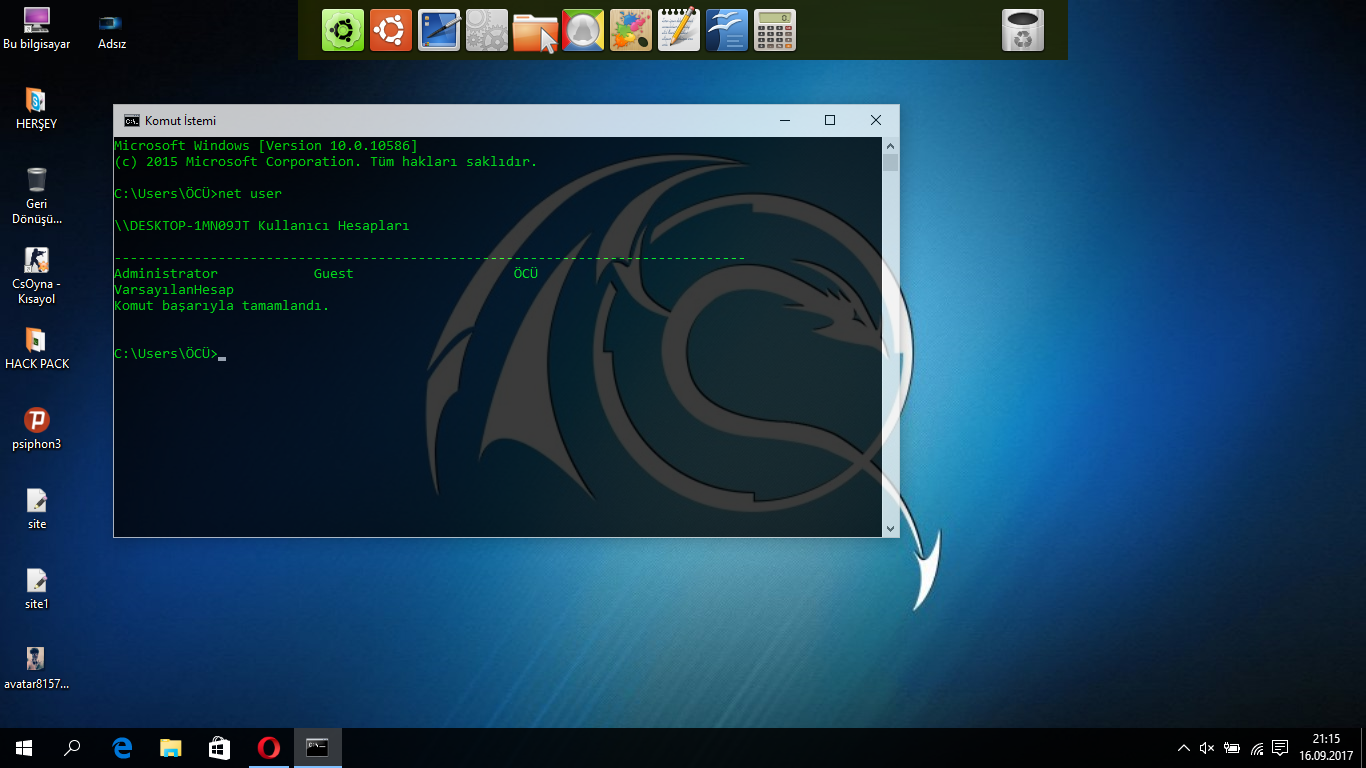Launch the desktop pen drawing dock icon

(x=439, y=30)
